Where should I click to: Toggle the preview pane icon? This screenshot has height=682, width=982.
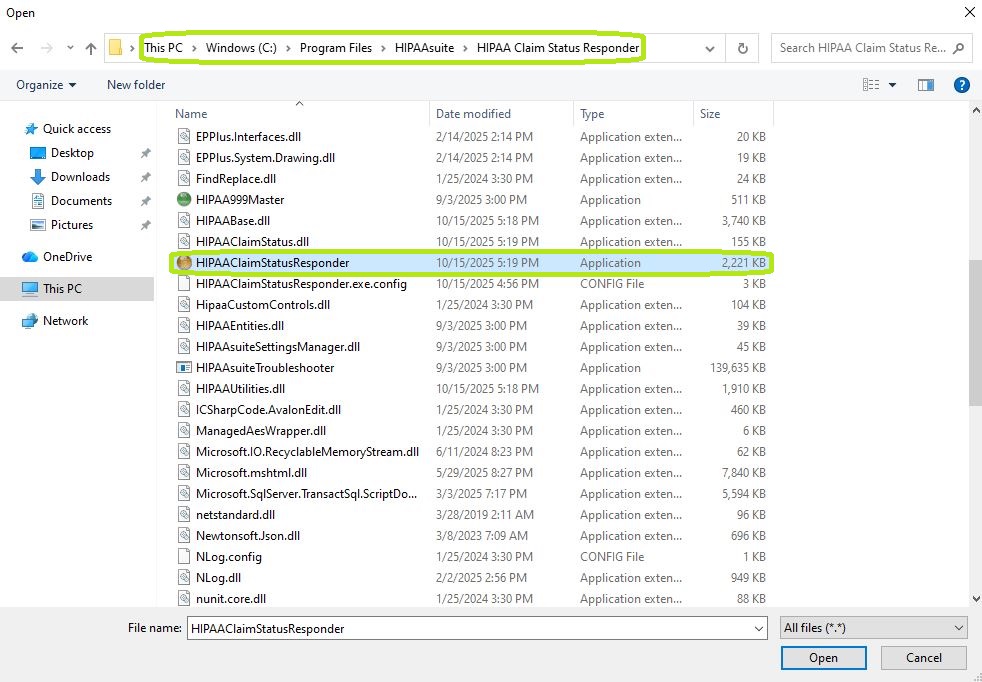pyautogui.click(x=926, y=85)
